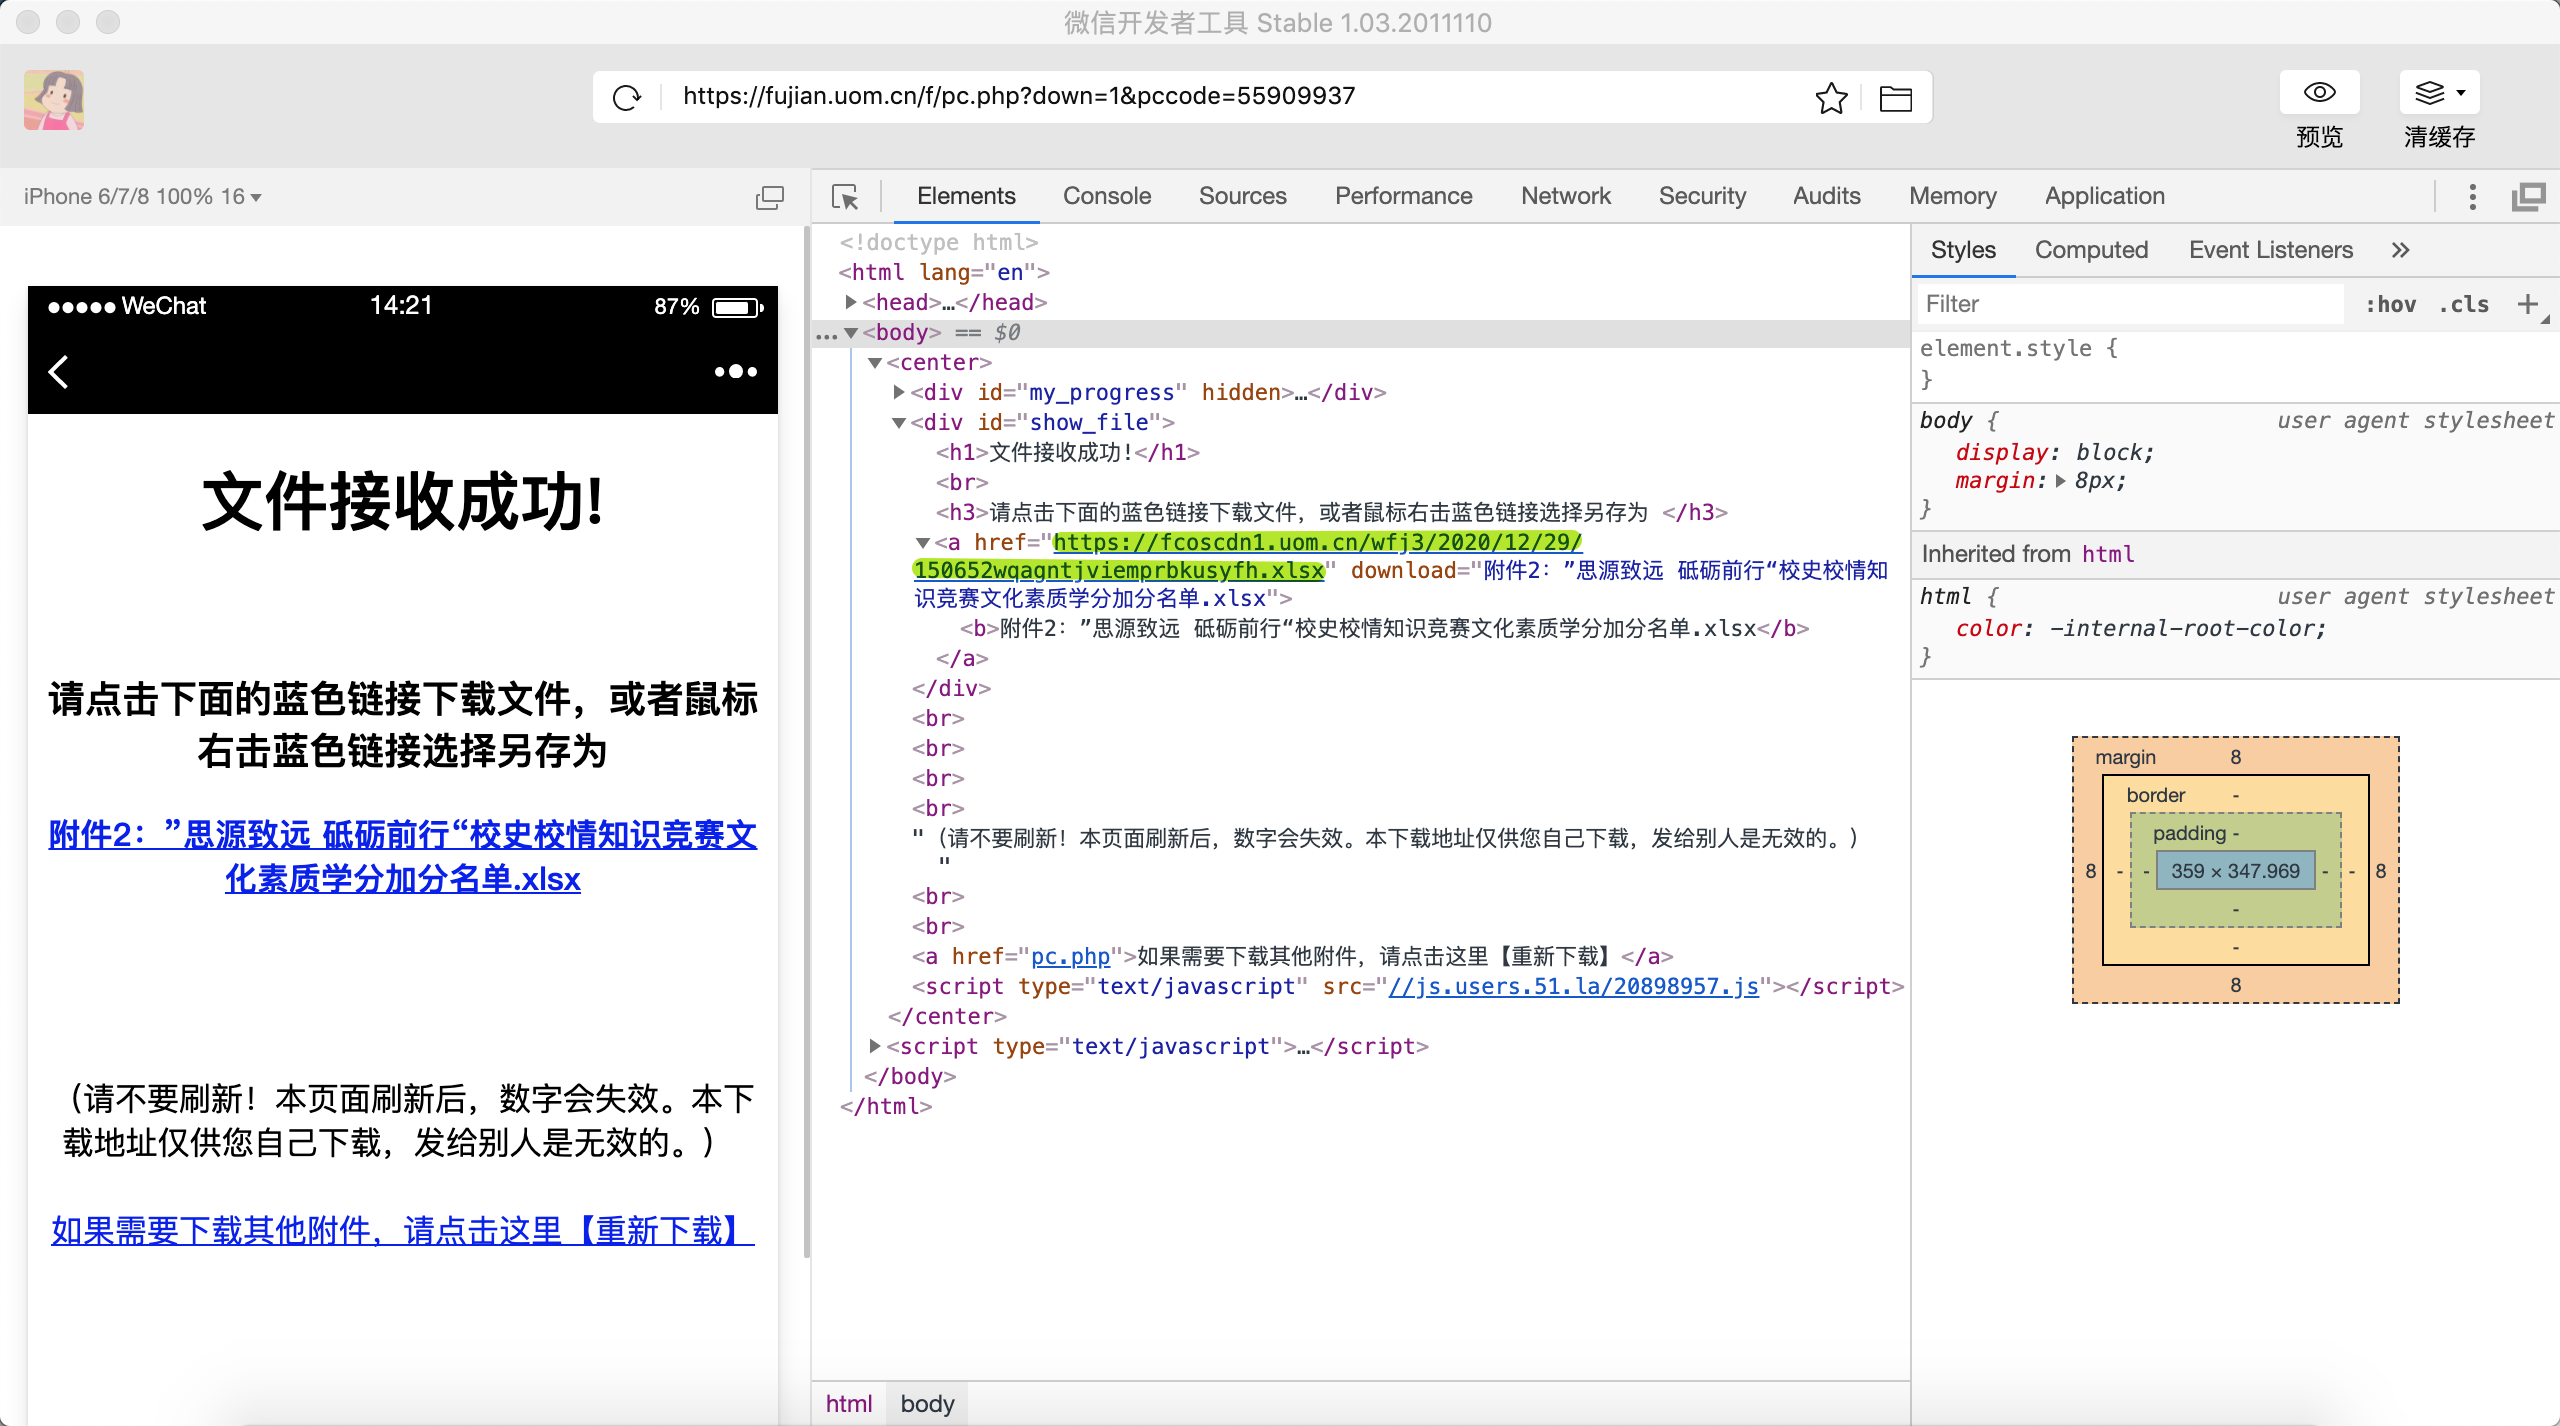Tap the WeChat back arrow
This screenshot has height=1426, width=2560.
(x=59, y=372)
